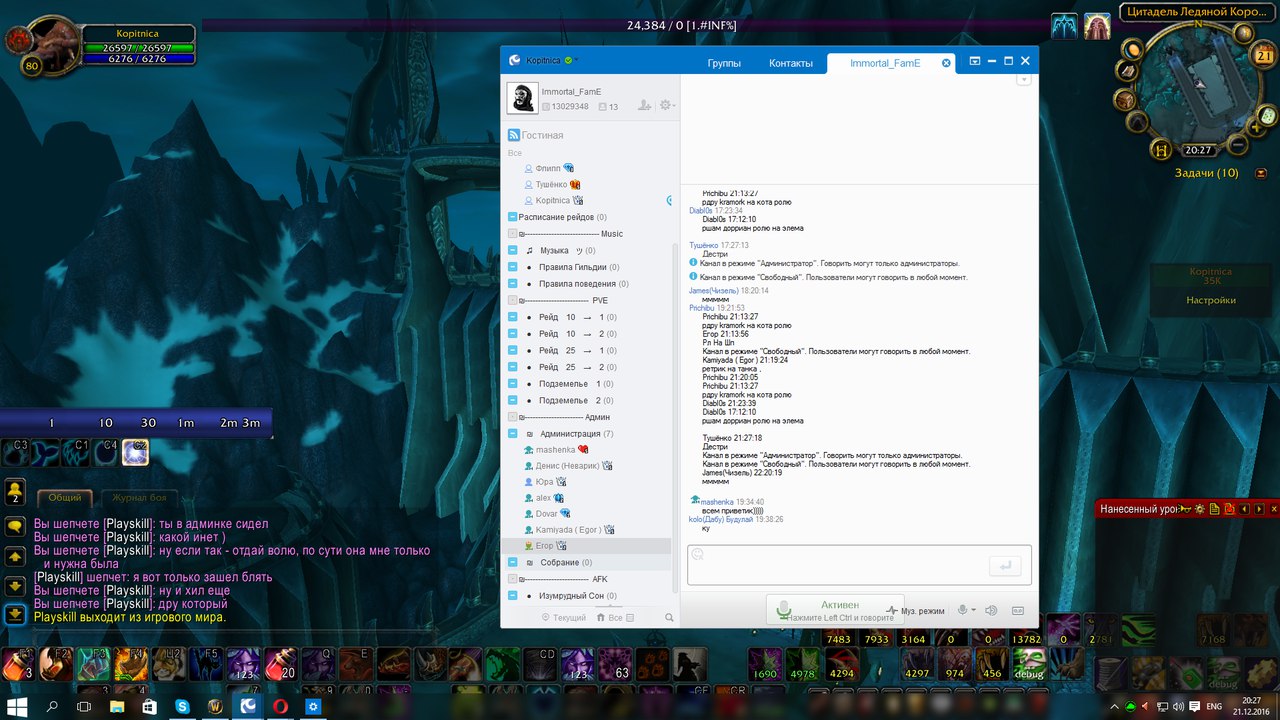Click the emoji smiley in message box
This screenshot has width=1280, height=720.
698,555
